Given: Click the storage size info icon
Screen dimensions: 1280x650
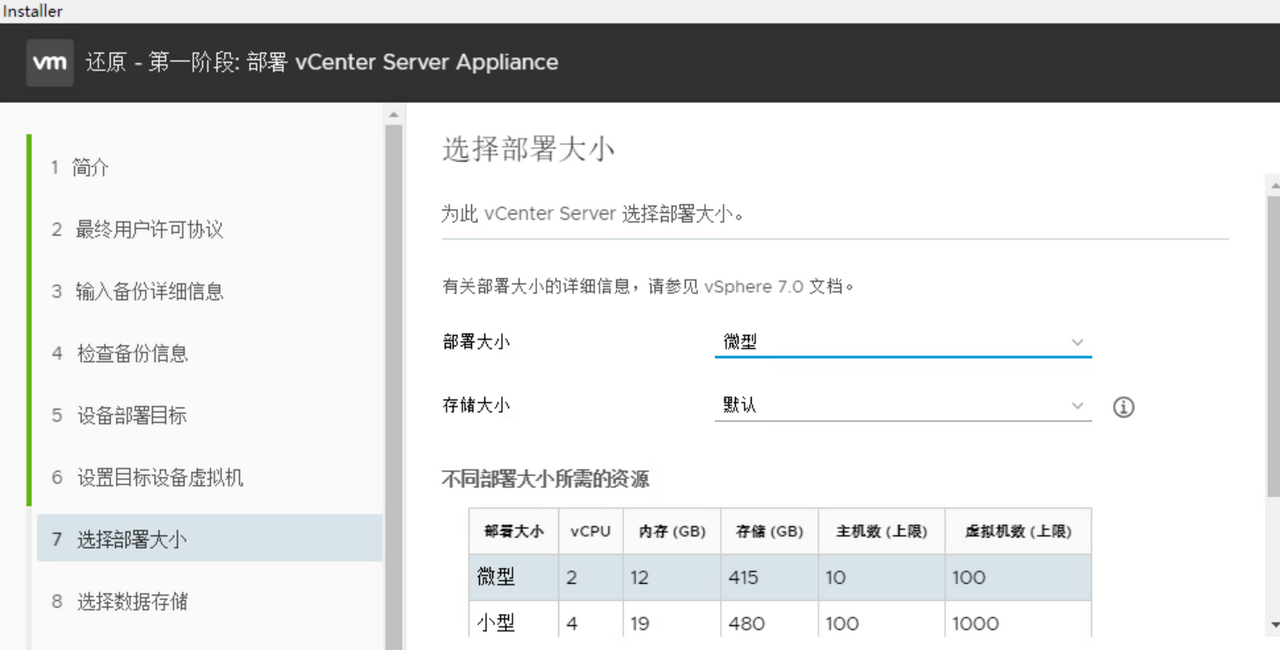Looking at the screenshot, I should click(1124, 407).
